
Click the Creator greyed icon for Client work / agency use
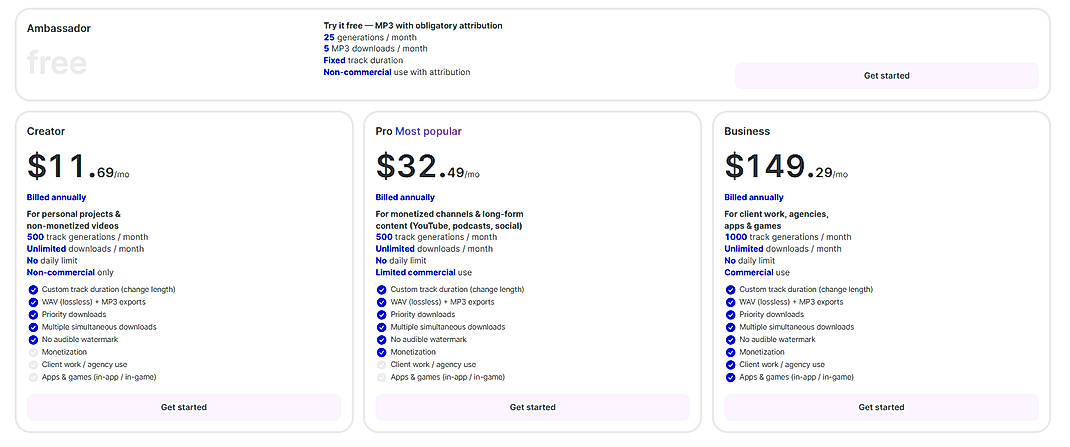tap(33, 365)
